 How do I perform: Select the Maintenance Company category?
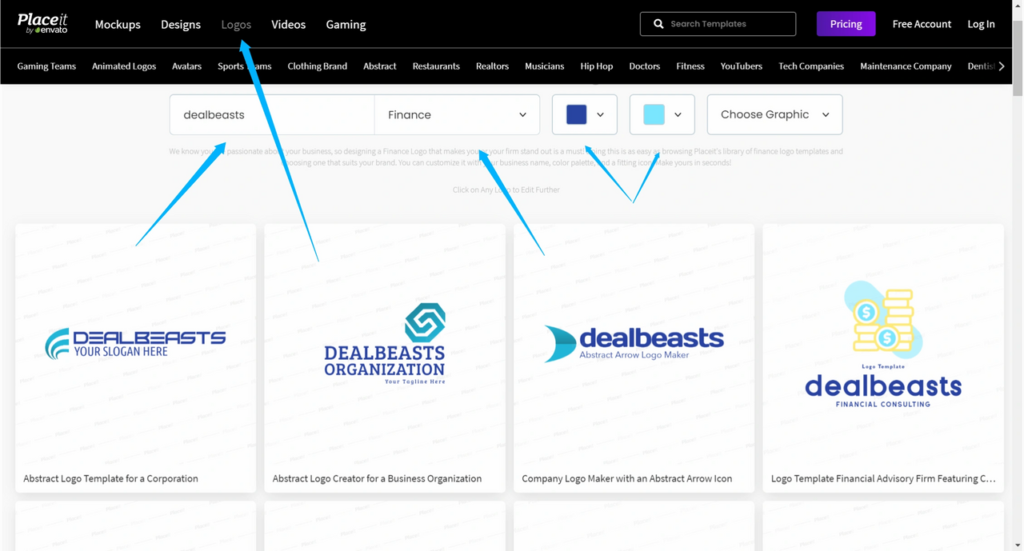tap(905, 66)
